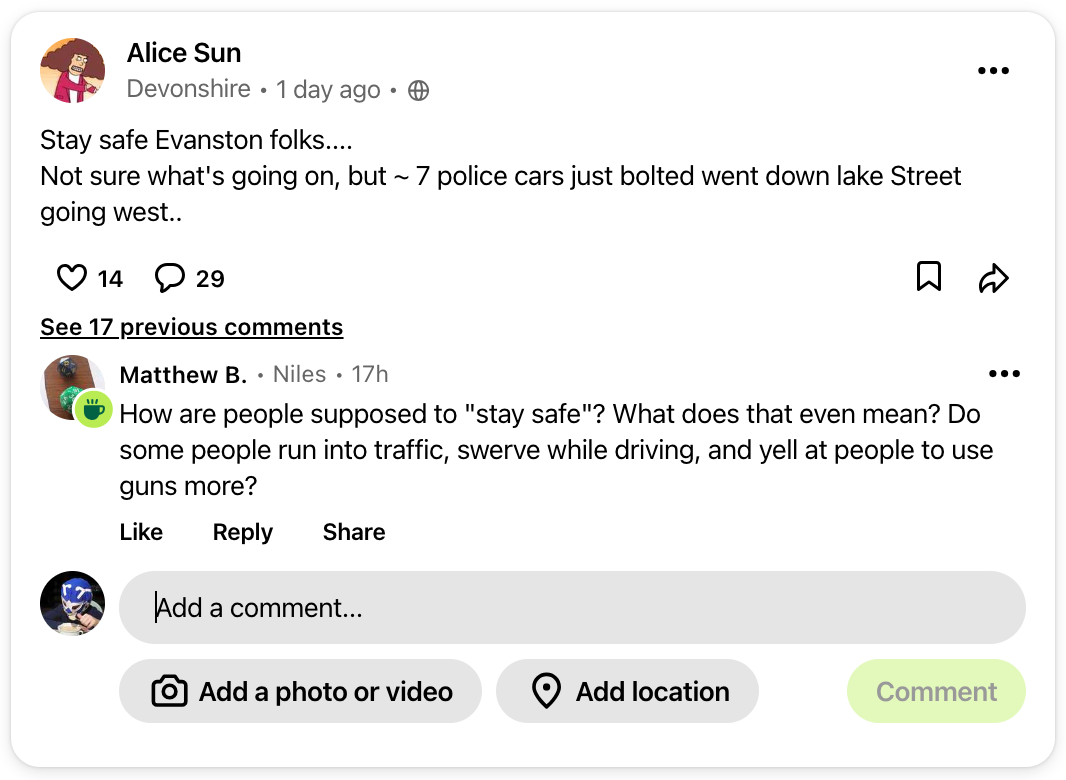The width and height of the screenshot is (1066, 780).
Task: Click the globe visibility icon
Action: (x=419, y=90)
